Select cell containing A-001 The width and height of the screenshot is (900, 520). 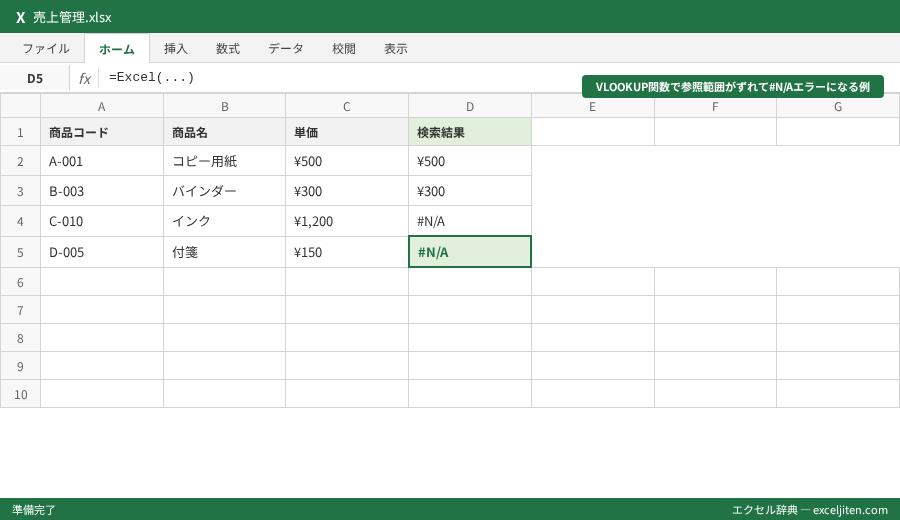102,161
